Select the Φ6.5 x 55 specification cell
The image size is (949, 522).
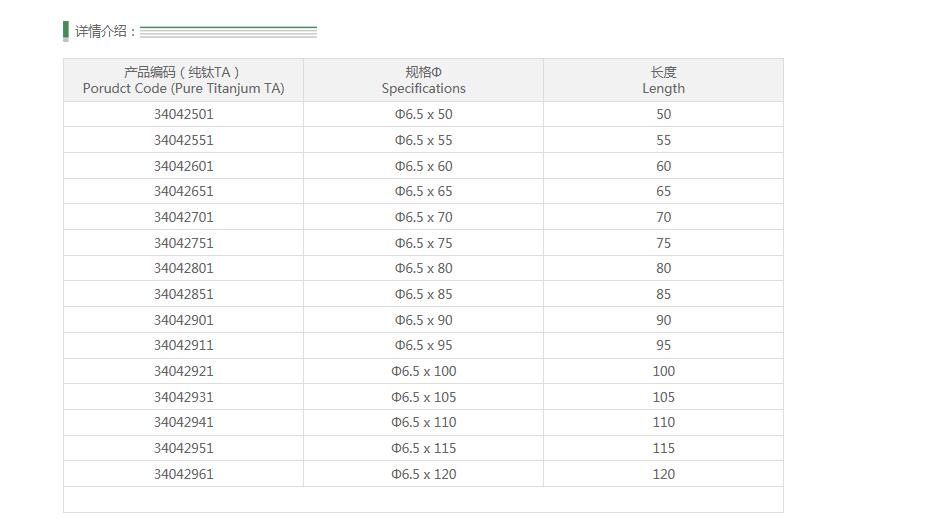coord(423,140)
